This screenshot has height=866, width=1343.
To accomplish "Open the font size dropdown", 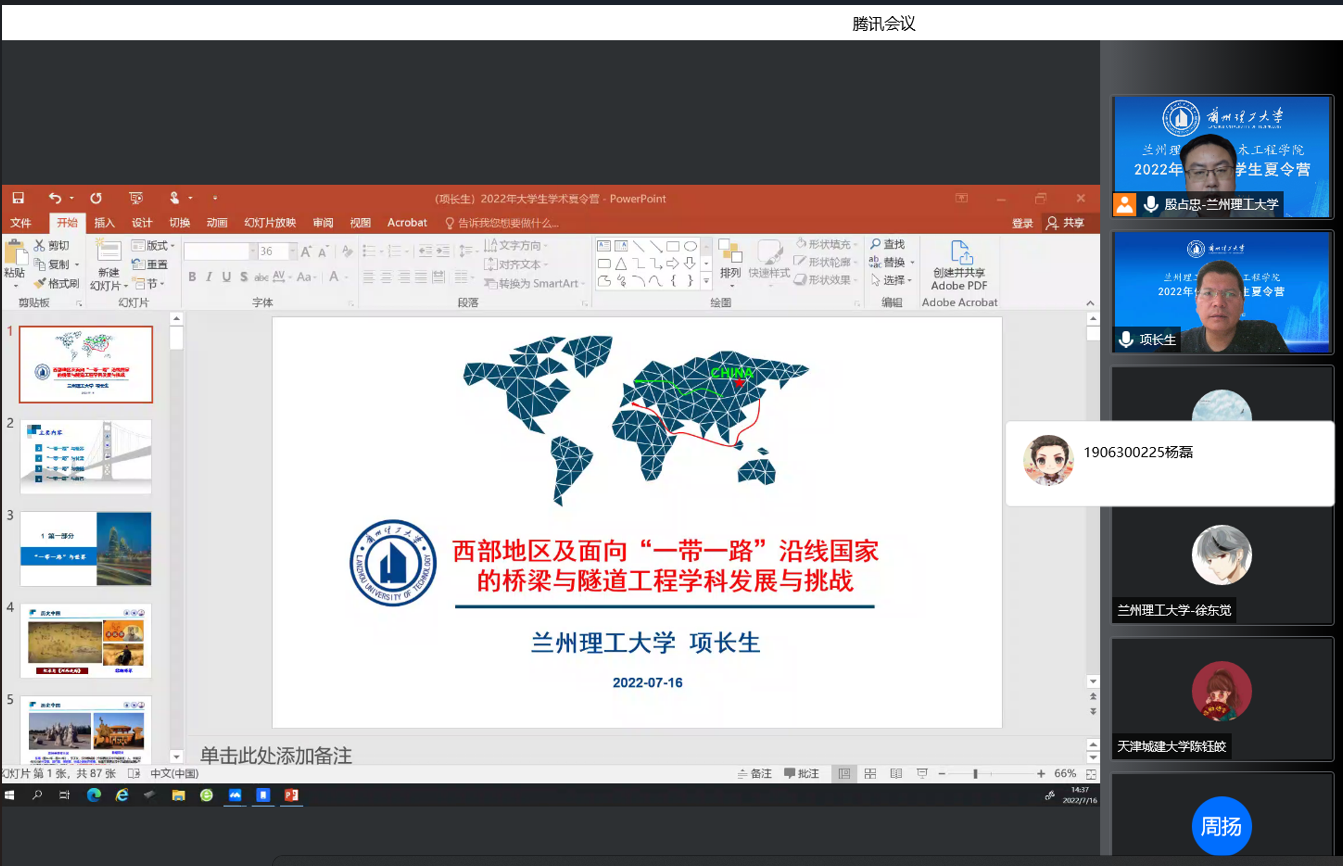I will pyautogui.click(x=291, y=252).
